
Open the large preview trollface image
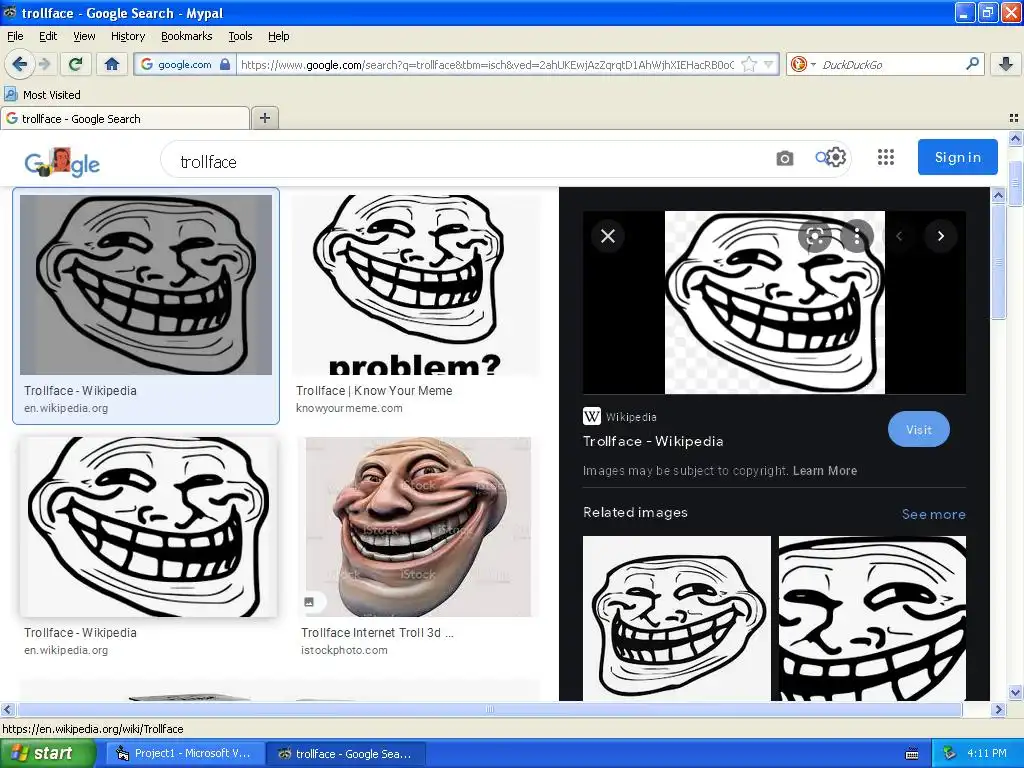(775, 302)
